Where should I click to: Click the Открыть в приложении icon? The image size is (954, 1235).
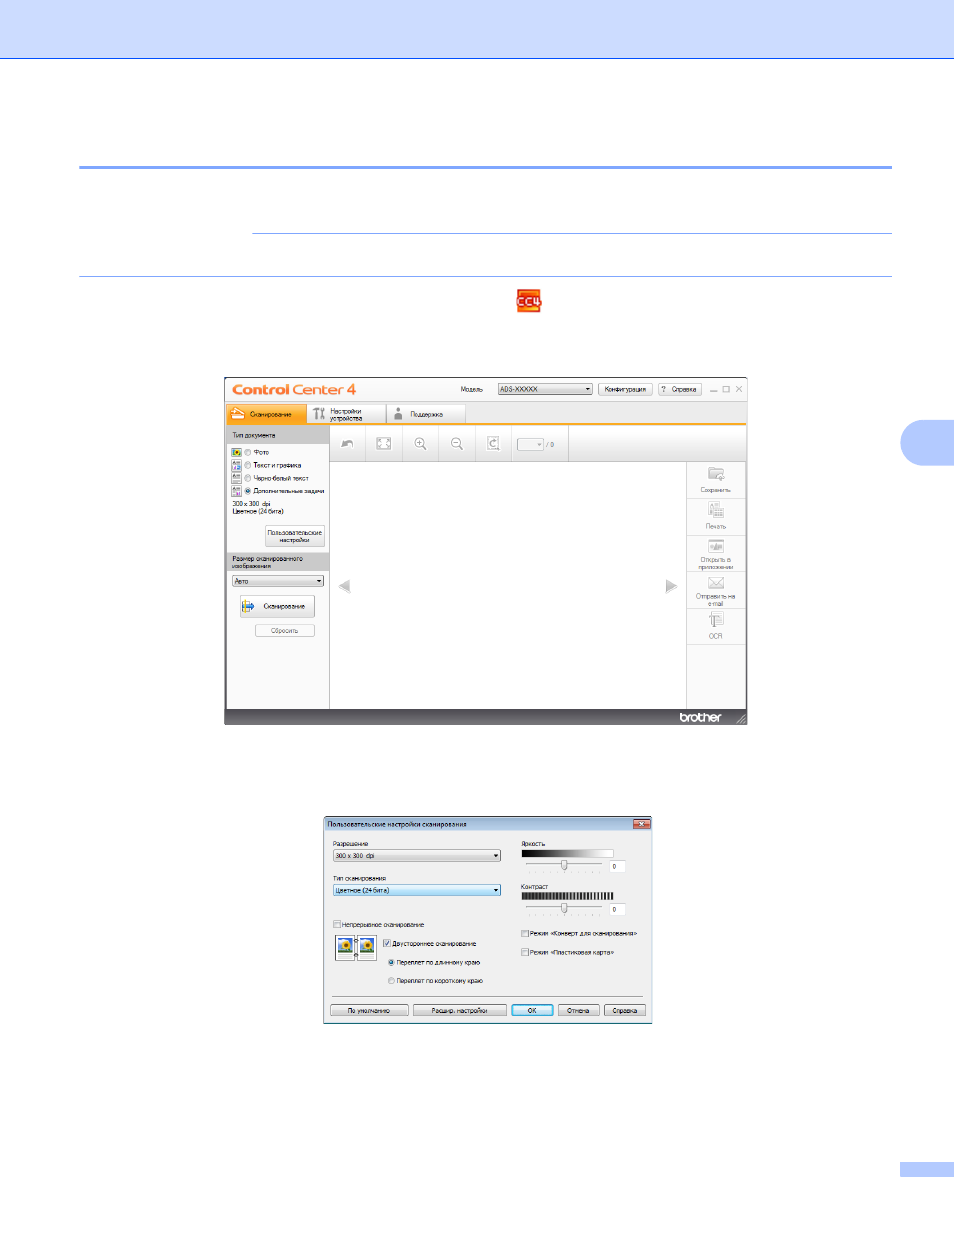click(x=716, y=546)
